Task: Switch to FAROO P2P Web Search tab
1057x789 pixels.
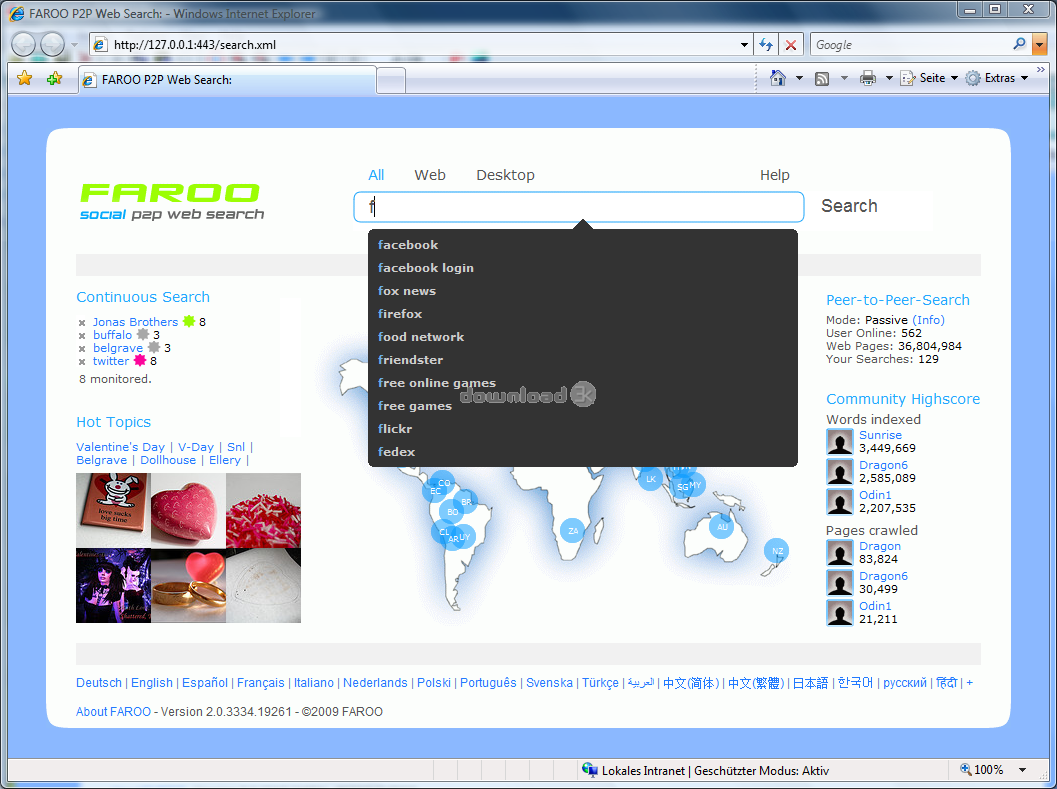Action: [227, 80]
